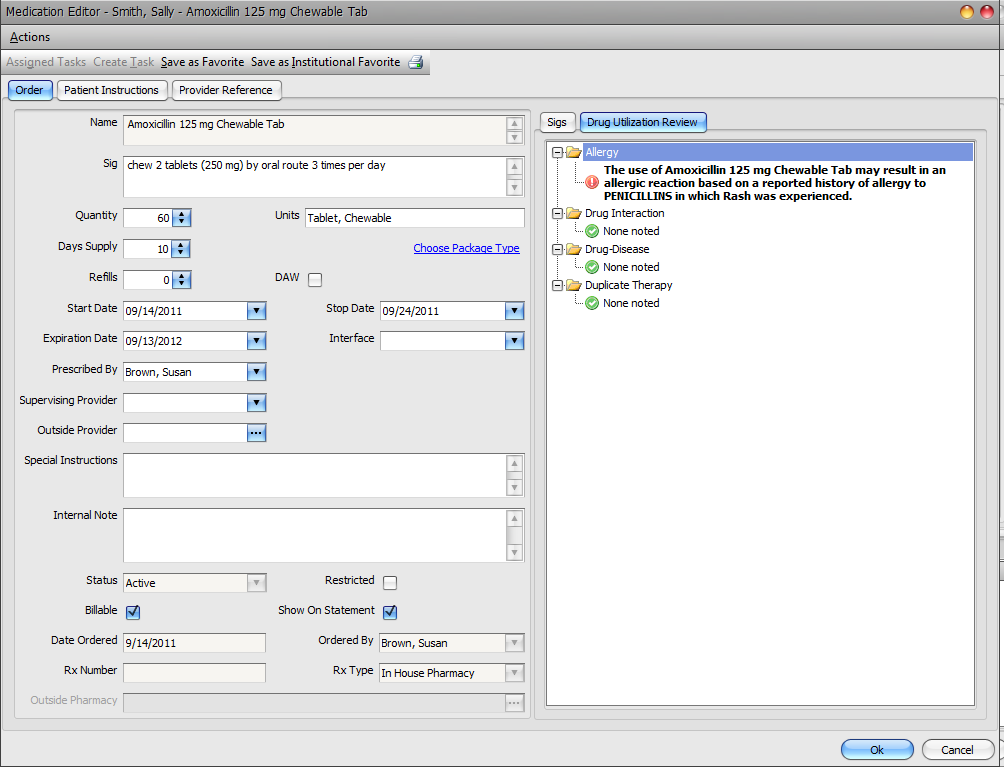This screenshot has width=1004, height=767.
Task: Confirm with the Ok button
Action: pyautogui.click(x=877, y=750)
